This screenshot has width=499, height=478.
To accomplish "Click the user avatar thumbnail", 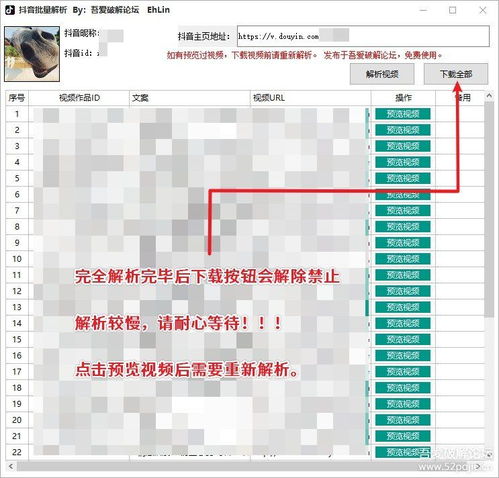I will [32, 54].
